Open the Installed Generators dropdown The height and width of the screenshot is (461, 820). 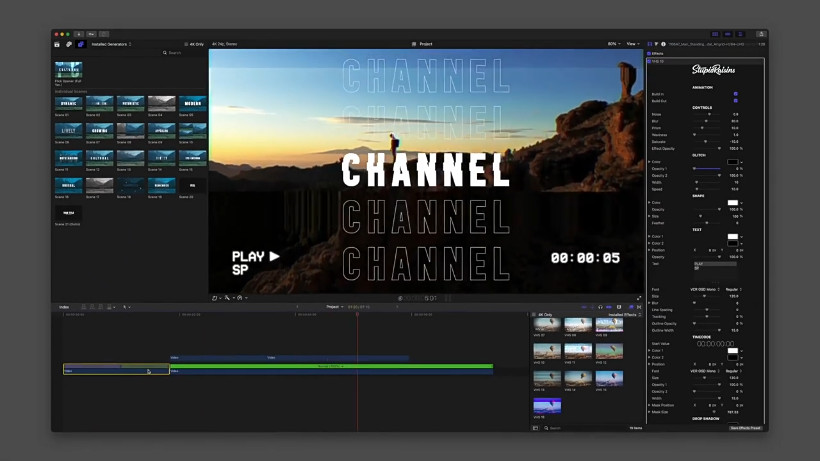pyautogui.click(x=111, y=44)
